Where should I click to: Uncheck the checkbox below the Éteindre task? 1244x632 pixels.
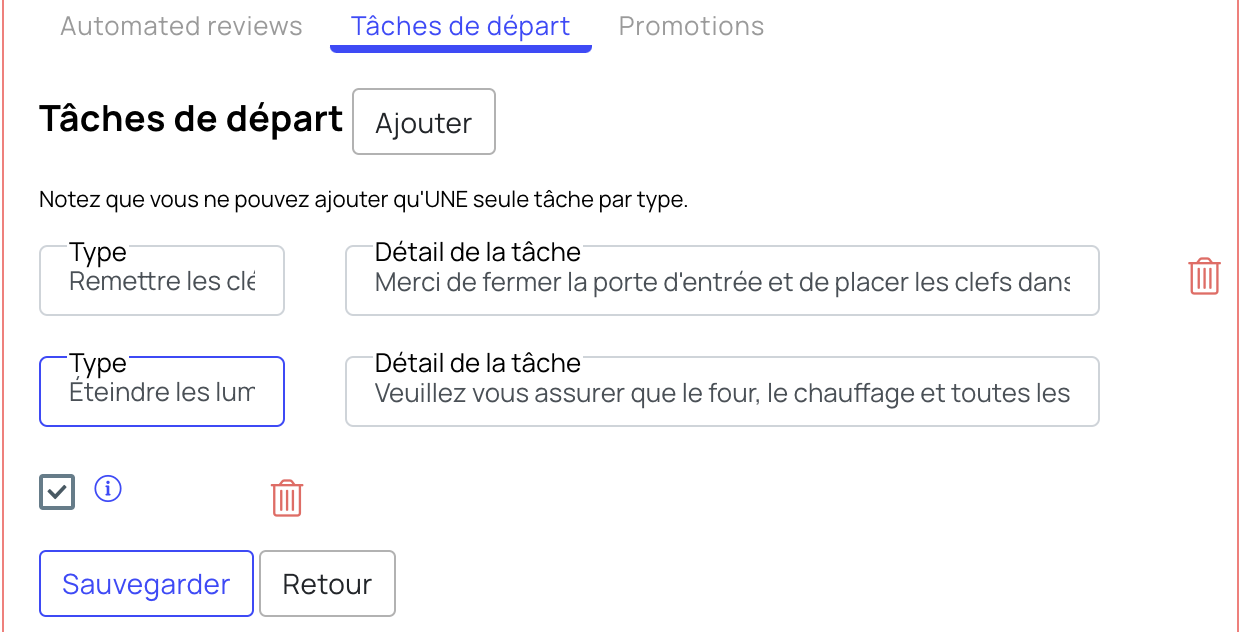pos(57,492)
